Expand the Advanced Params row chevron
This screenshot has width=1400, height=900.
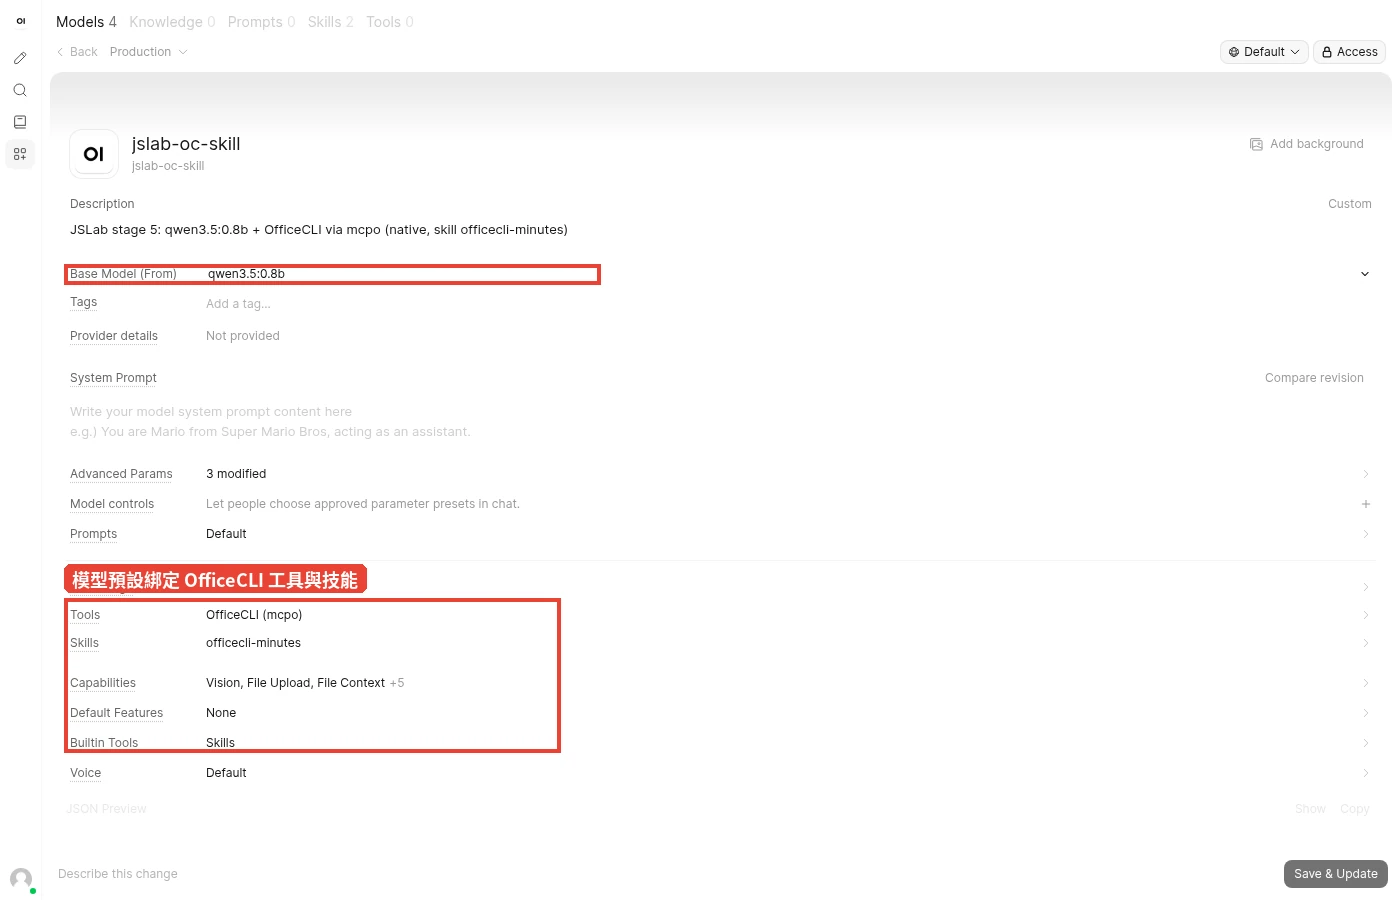tap(1366, 474)
